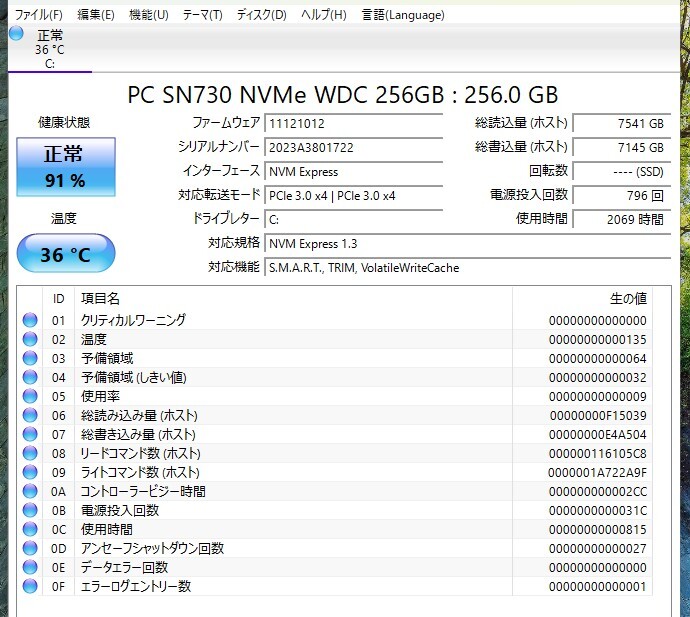Click total host reads value 7541 GB
The image size is (690, 617).
[x=621, y=124]
